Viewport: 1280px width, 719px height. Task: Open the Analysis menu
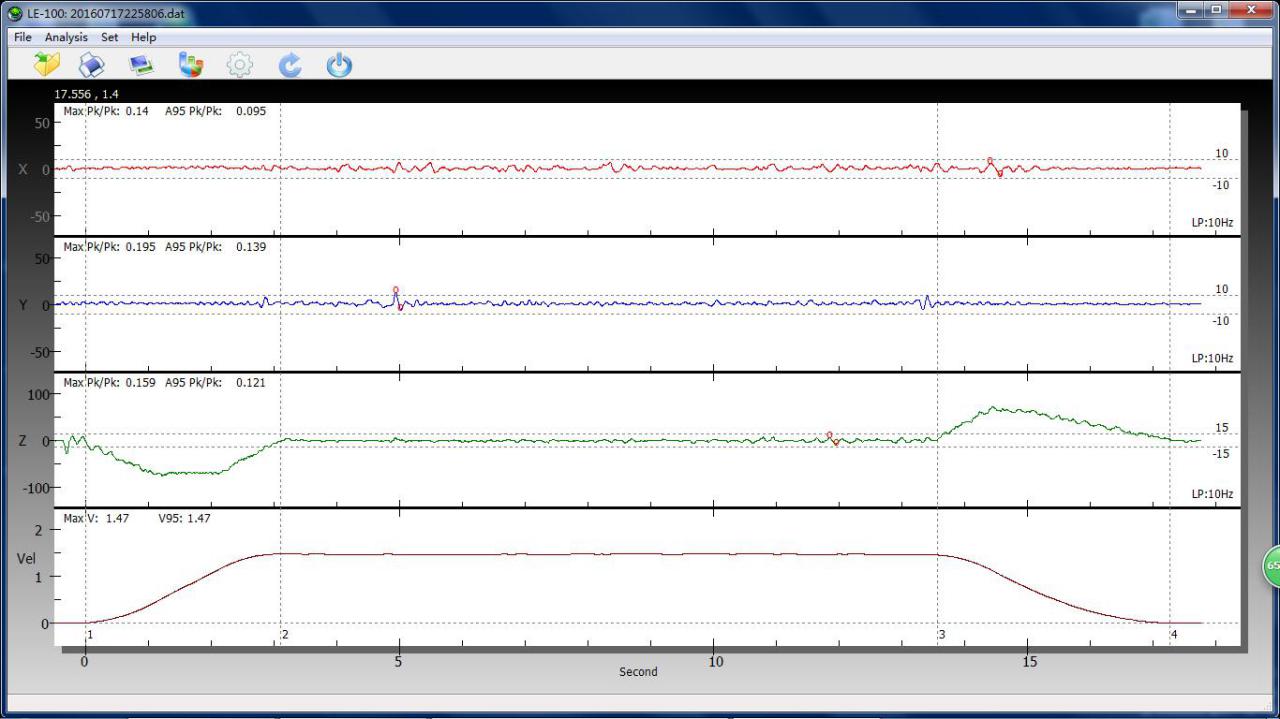[66, 37]
